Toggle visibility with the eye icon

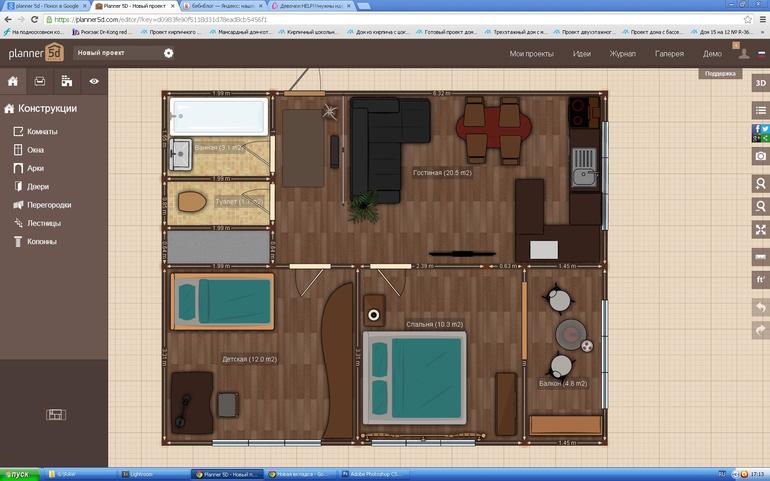click(x=94, y=81)
